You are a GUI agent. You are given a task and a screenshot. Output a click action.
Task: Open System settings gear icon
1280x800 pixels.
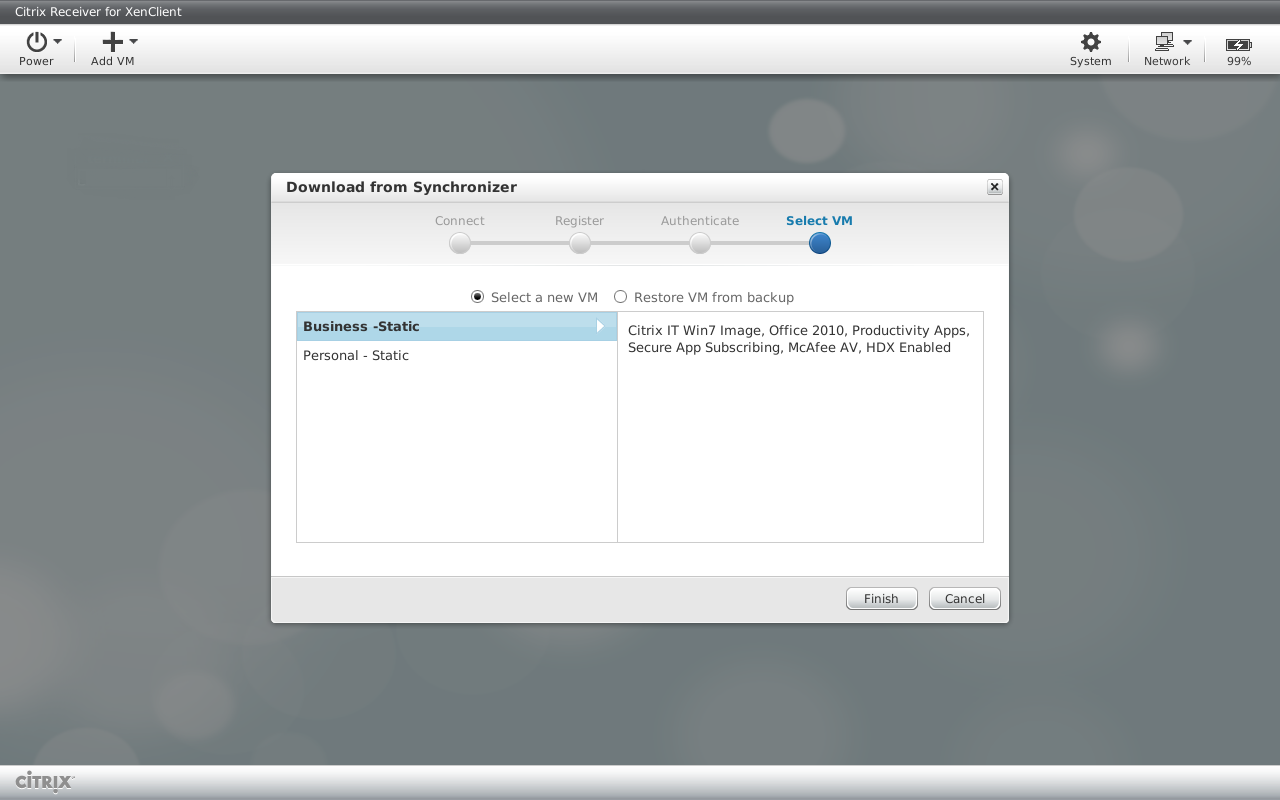(x=1090, y=42)
